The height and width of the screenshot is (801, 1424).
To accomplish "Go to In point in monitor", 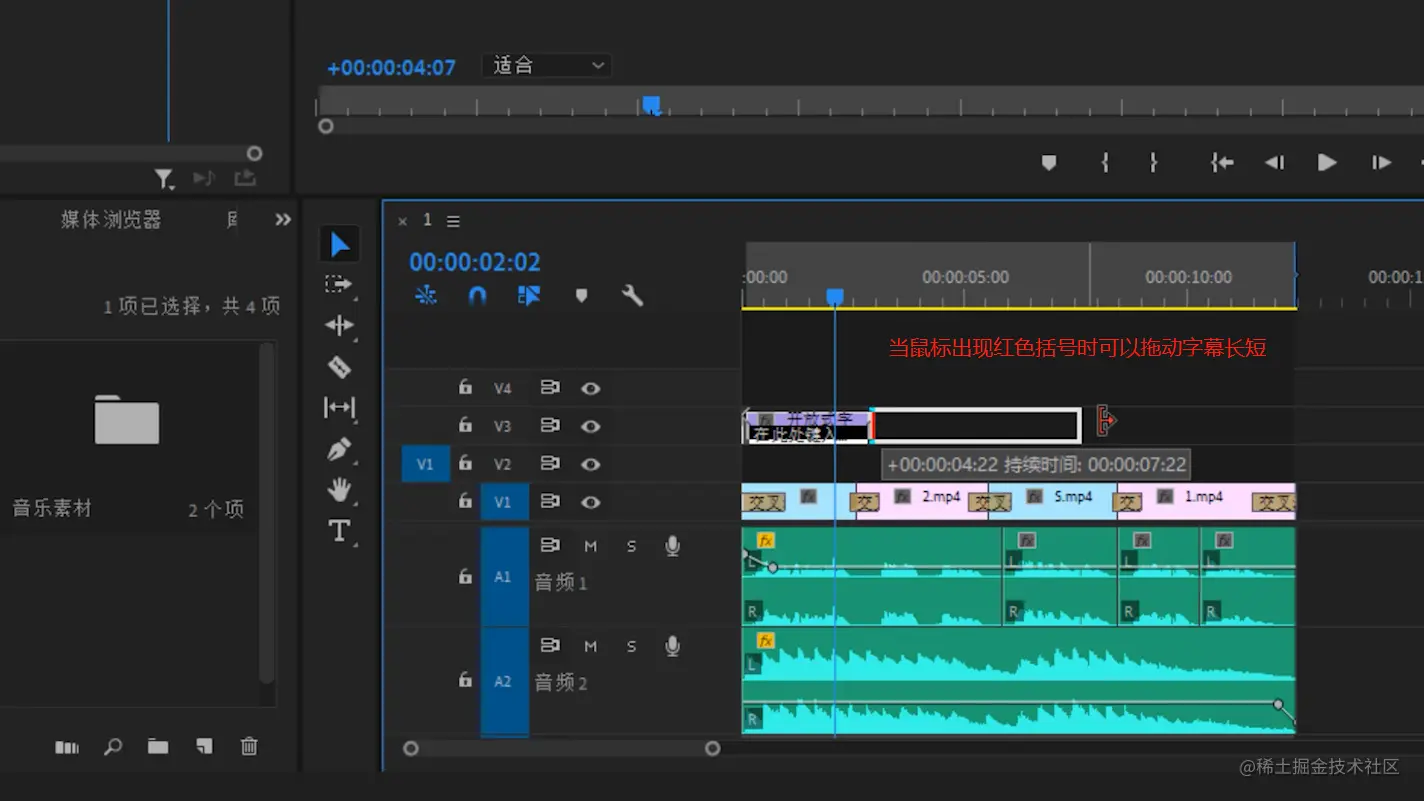I will (x=1222, y=162).
